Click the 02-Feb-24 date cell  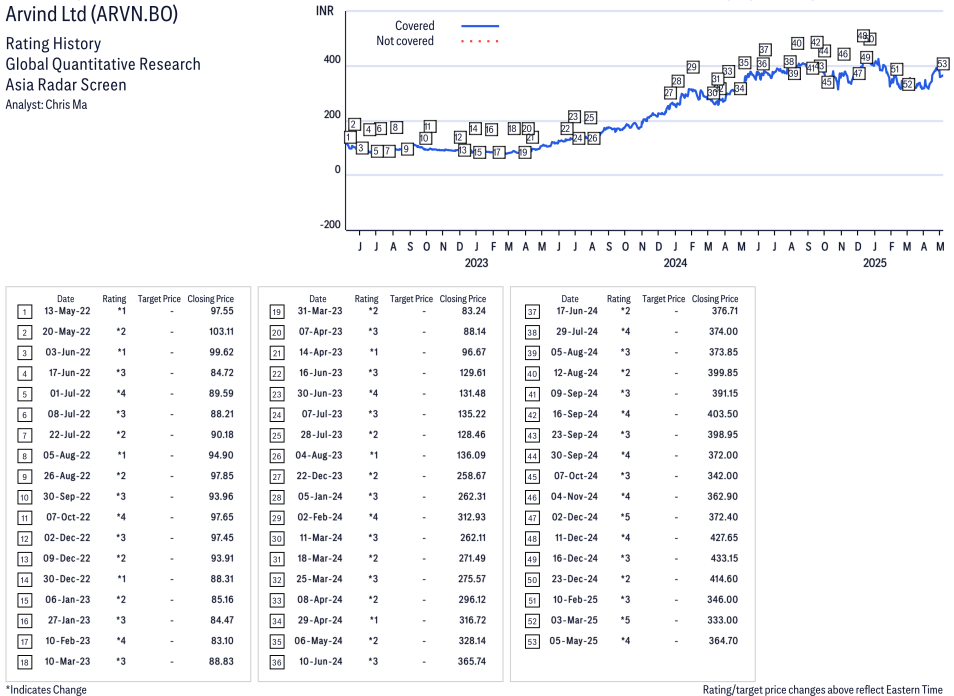(319, 517)
